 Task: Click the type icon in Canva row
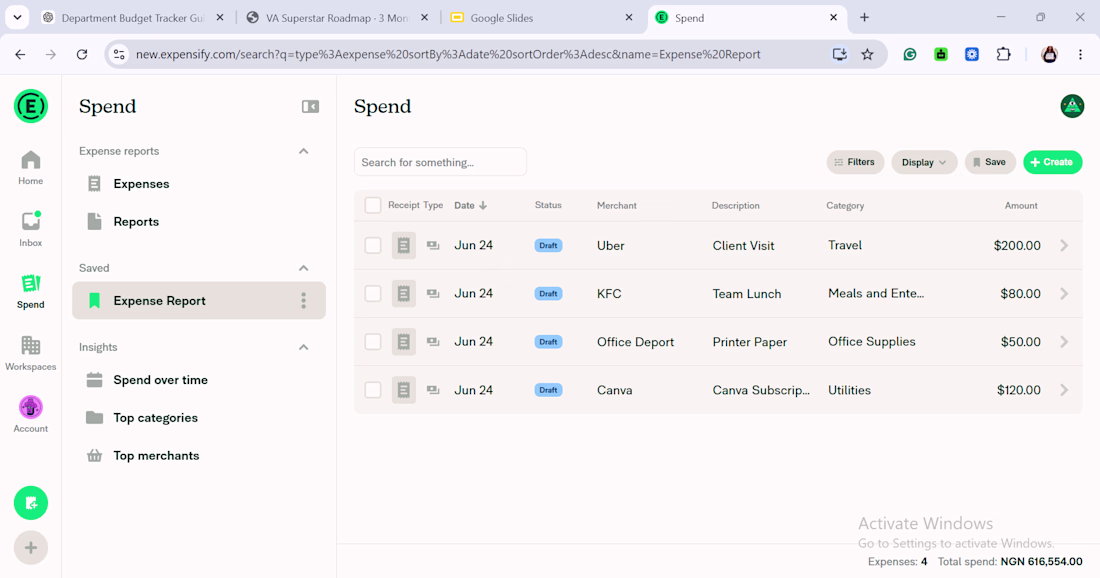433,390
